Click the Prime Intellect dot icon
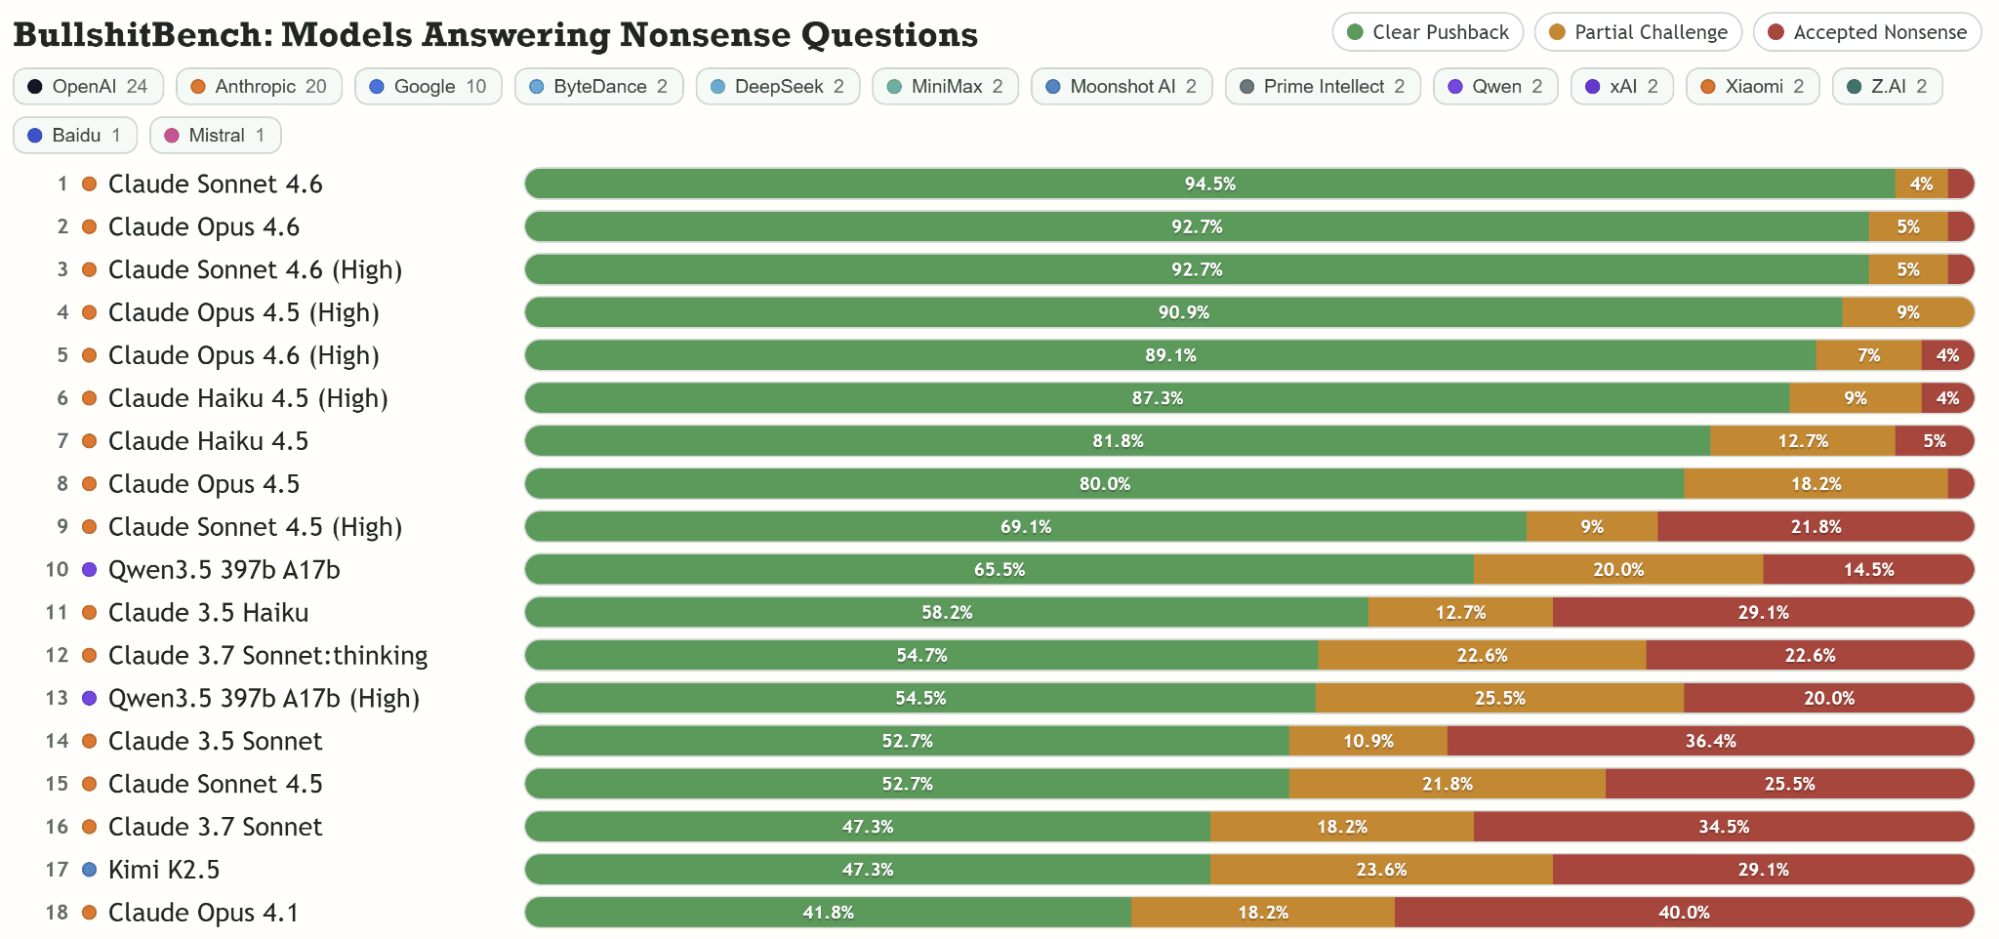The image size is (1999, 939). click(x=1247, y=87)
